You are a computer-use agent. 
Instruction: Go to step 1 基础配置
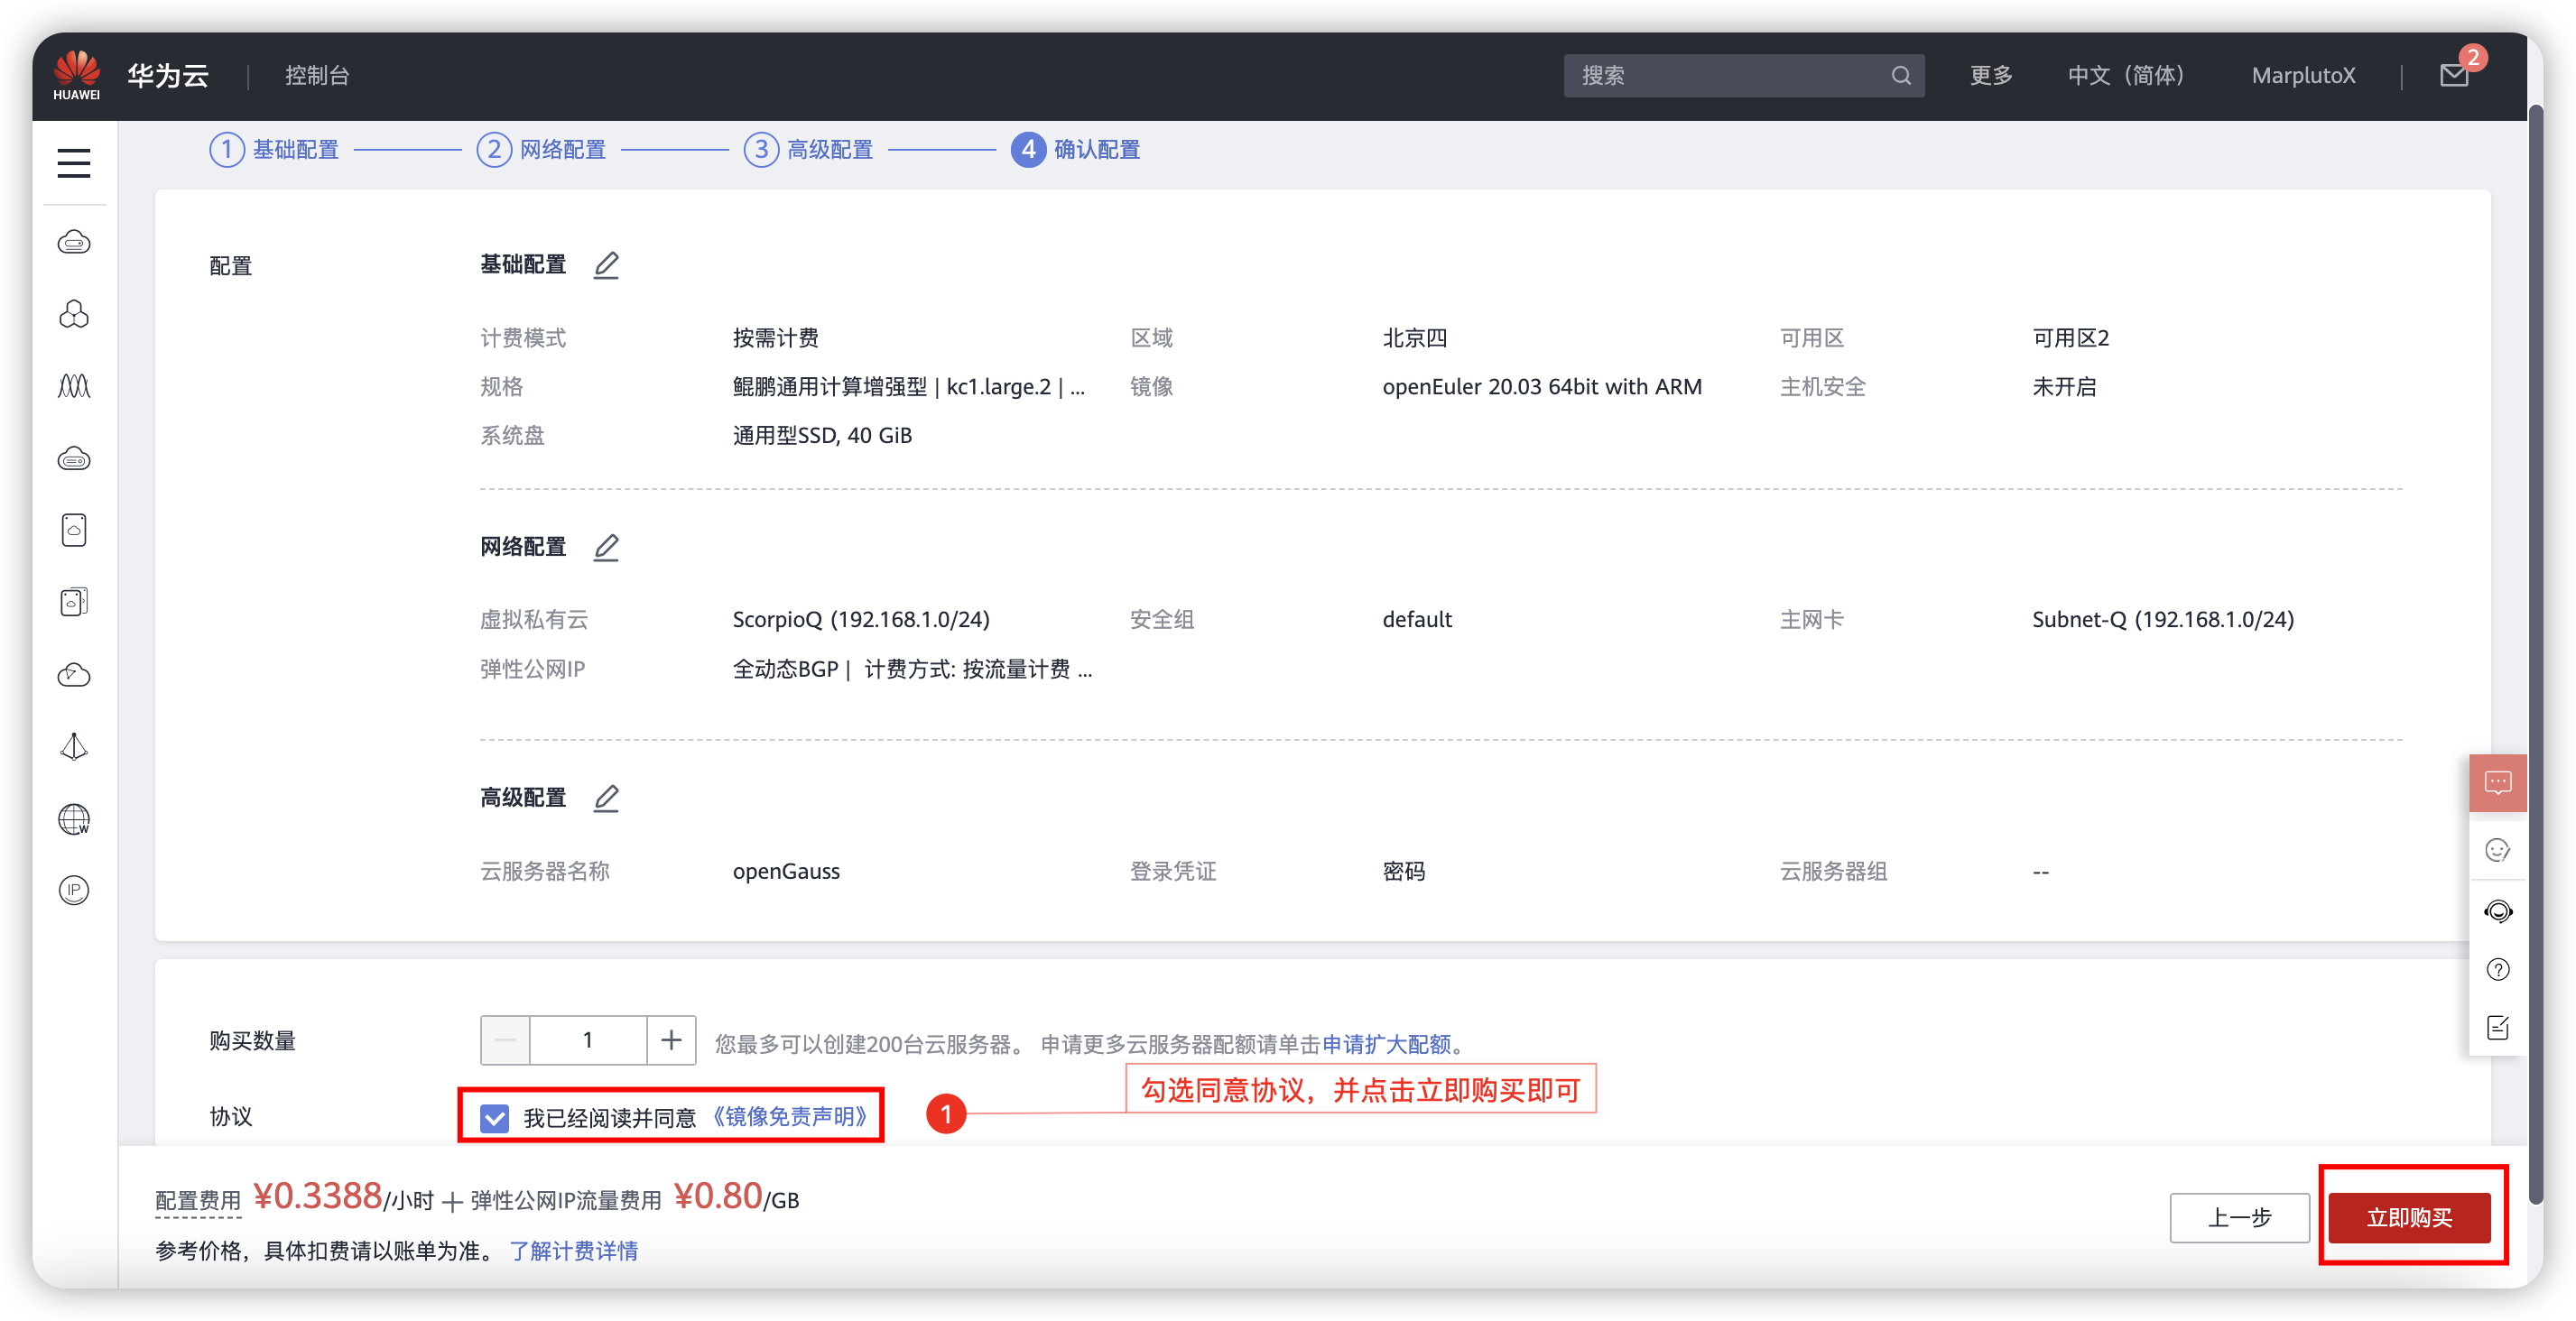tap(275, 150)
